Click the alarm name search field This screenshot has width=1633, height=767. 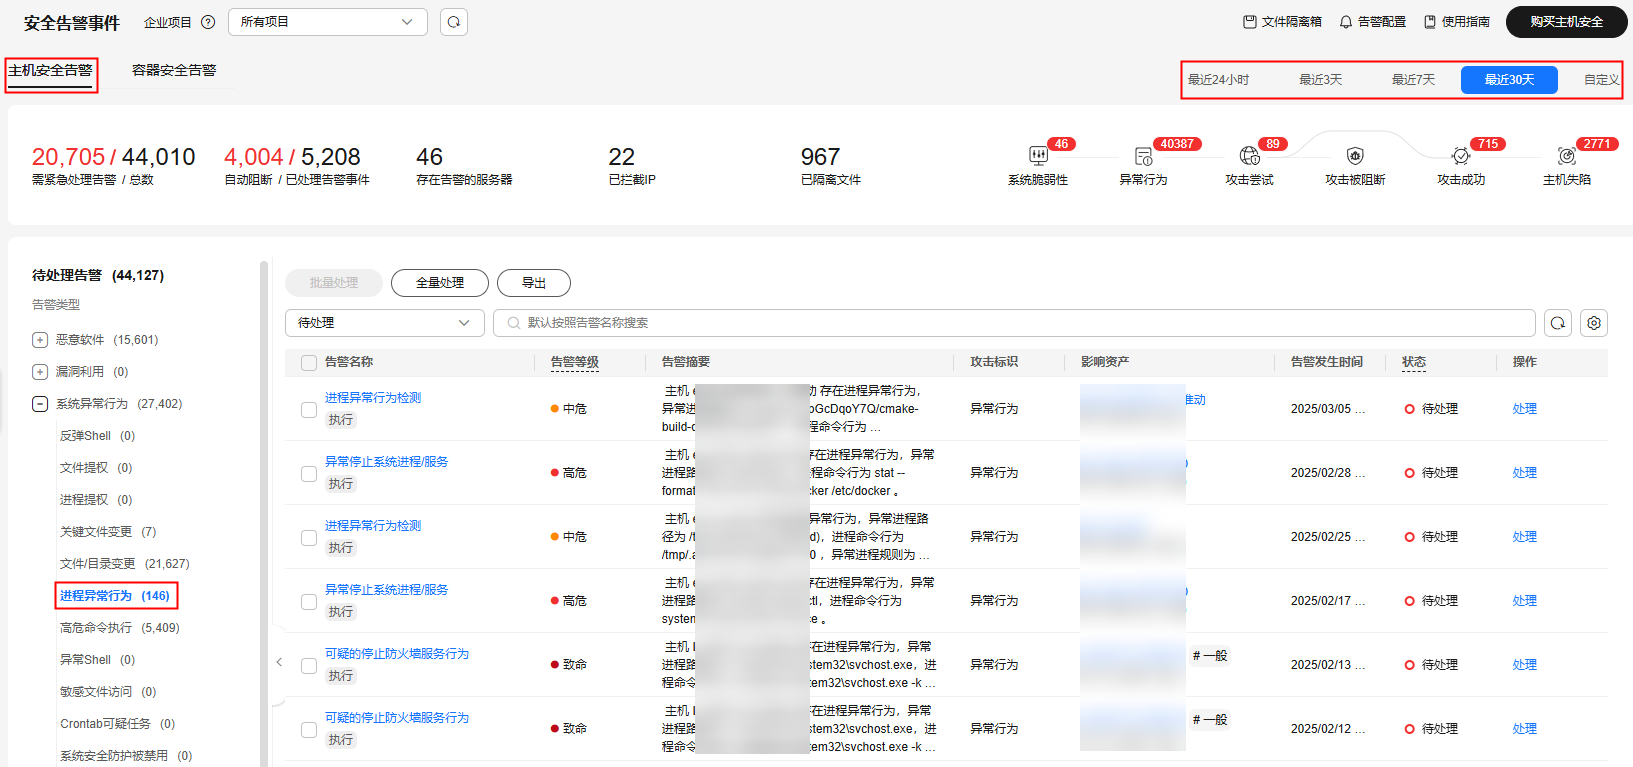coord(1014,323)
